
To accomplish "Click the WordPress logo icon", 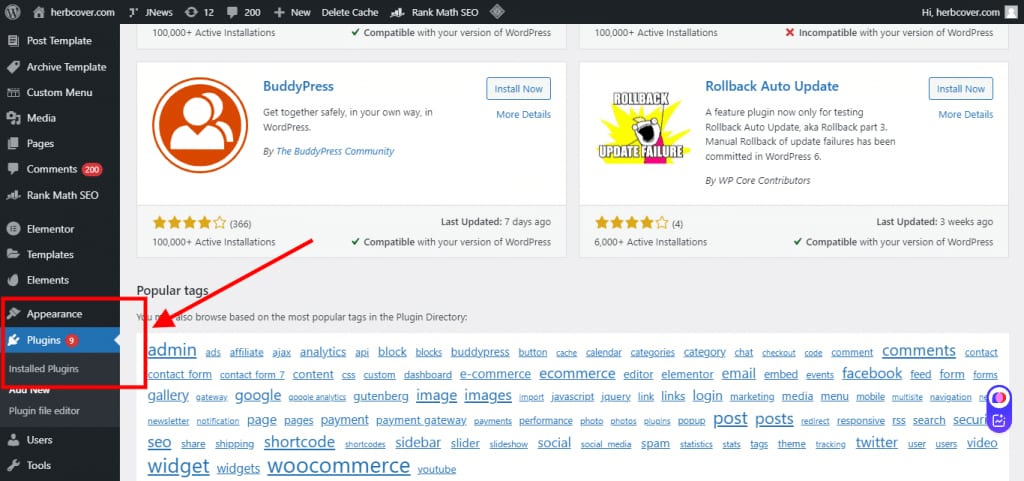I will tap(12, 12).
